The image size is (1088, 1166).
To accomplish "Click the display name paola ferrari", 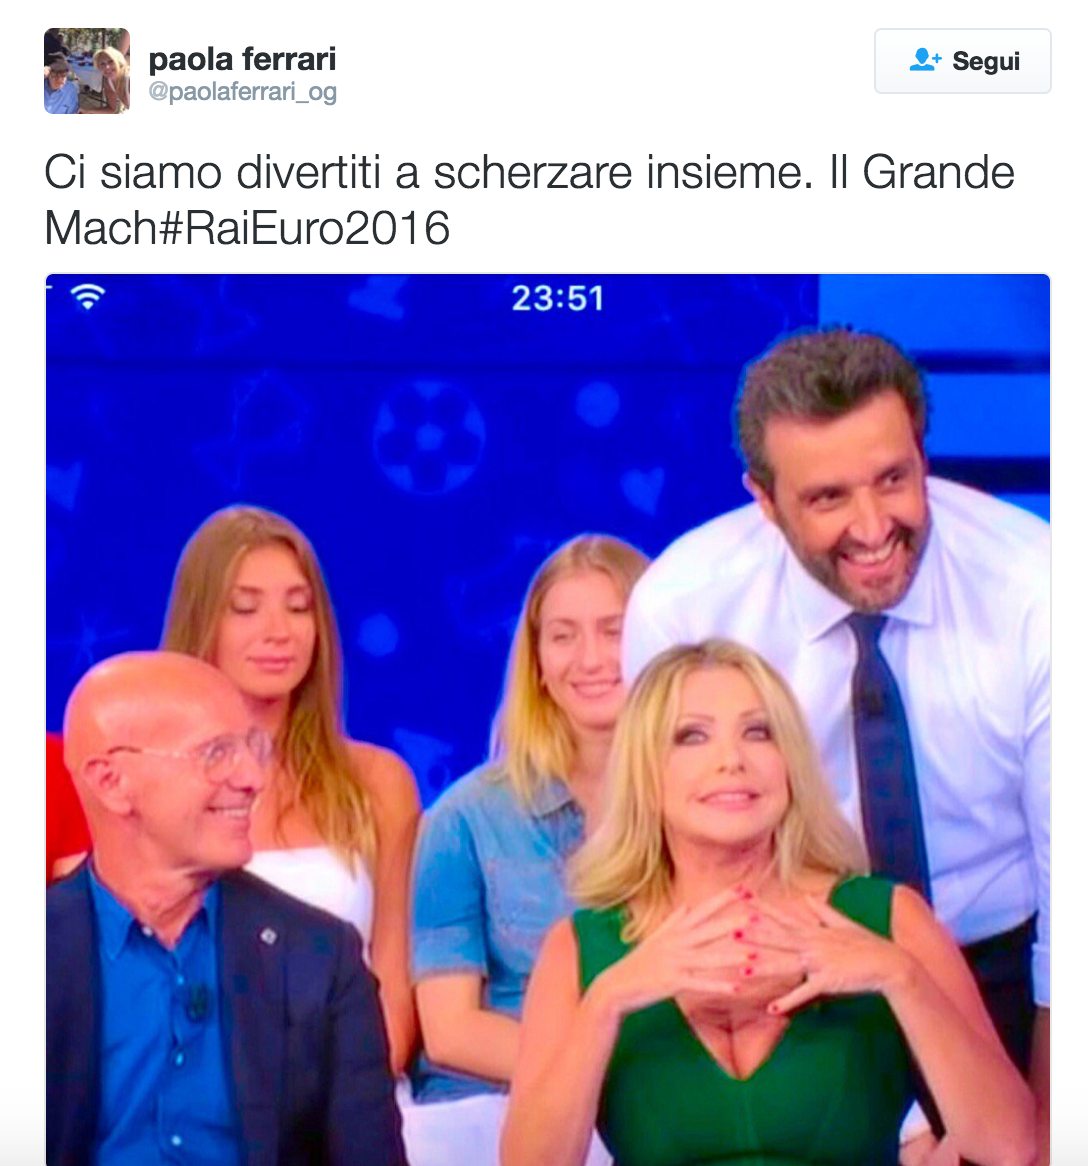I will tap(242, 59).
